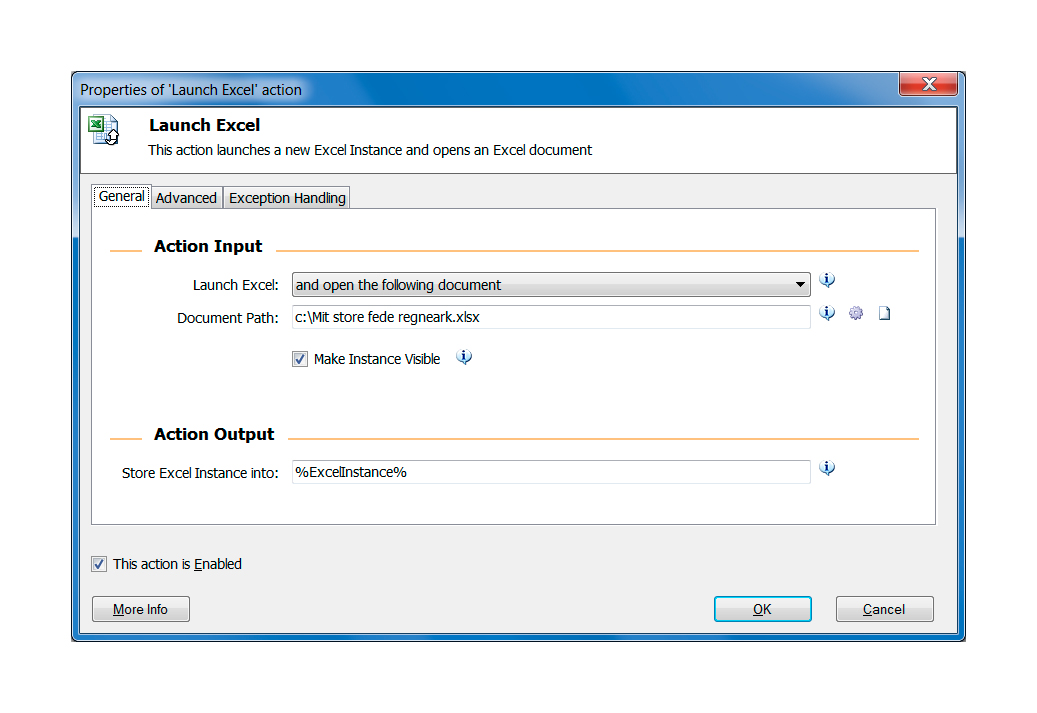1037x713 pixels.
Task: Open the Exception Handling tab
Action: pos(287,198)
